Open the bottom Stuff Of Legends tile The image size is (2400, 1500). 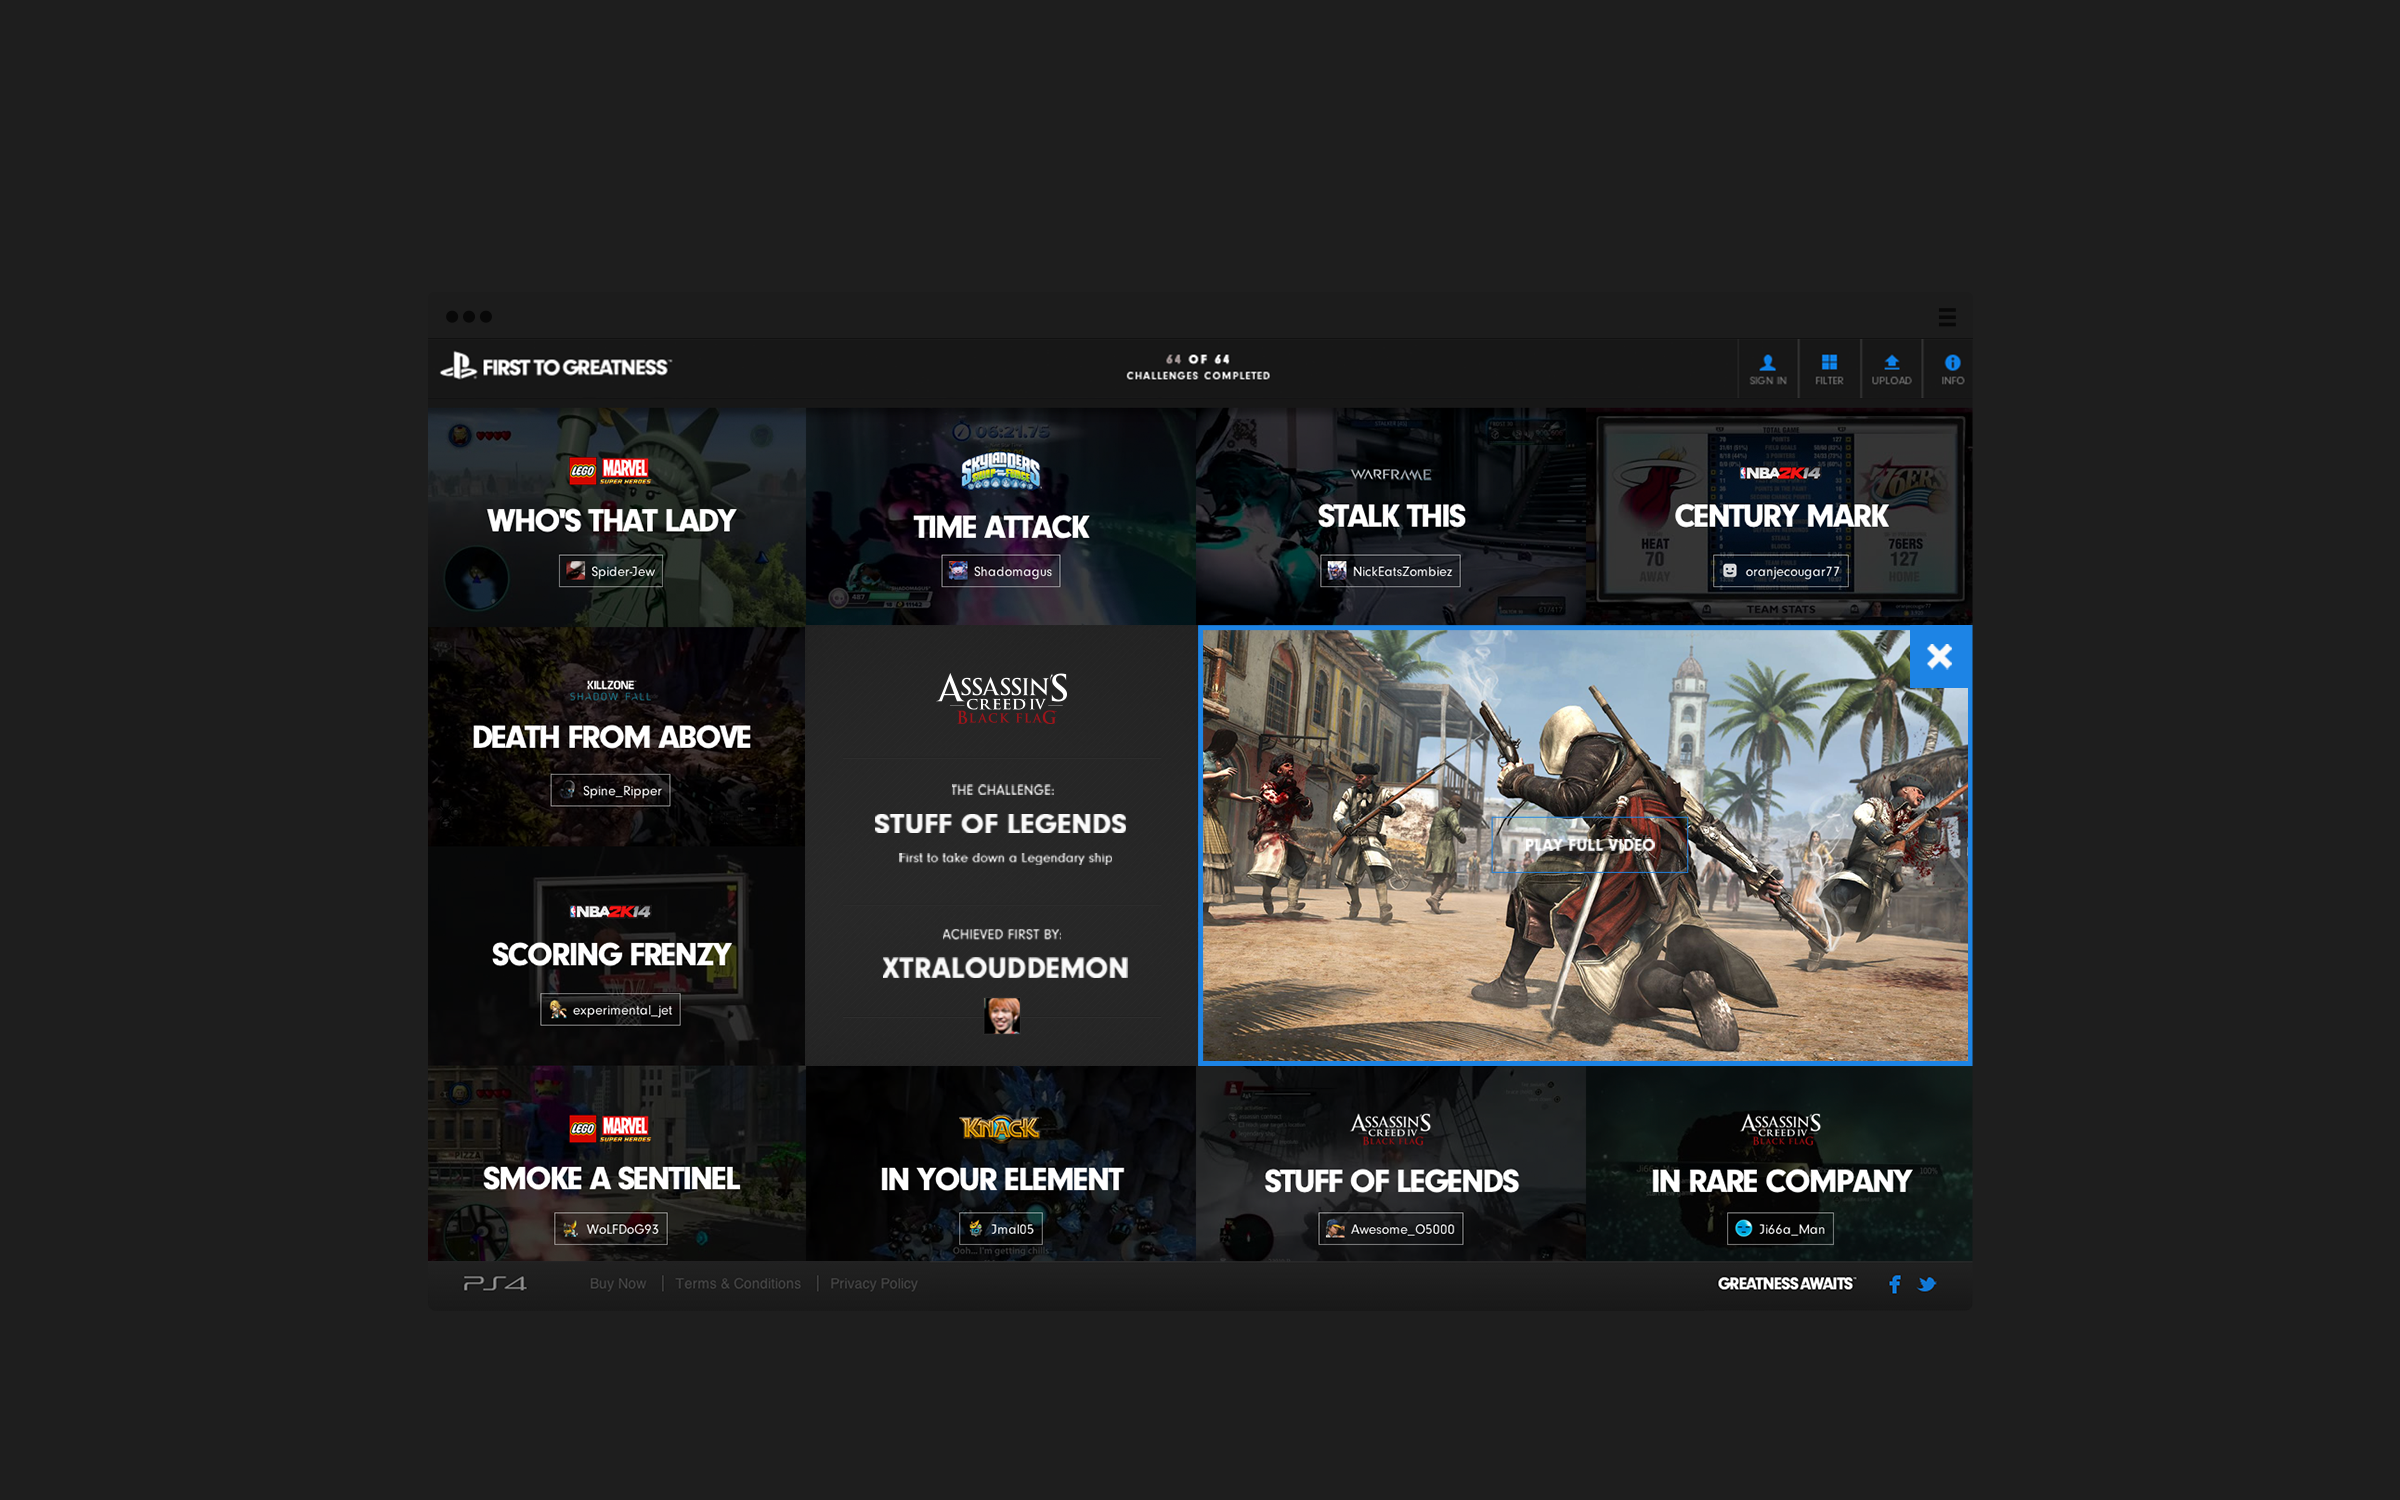click(x=1390, y=1163)
